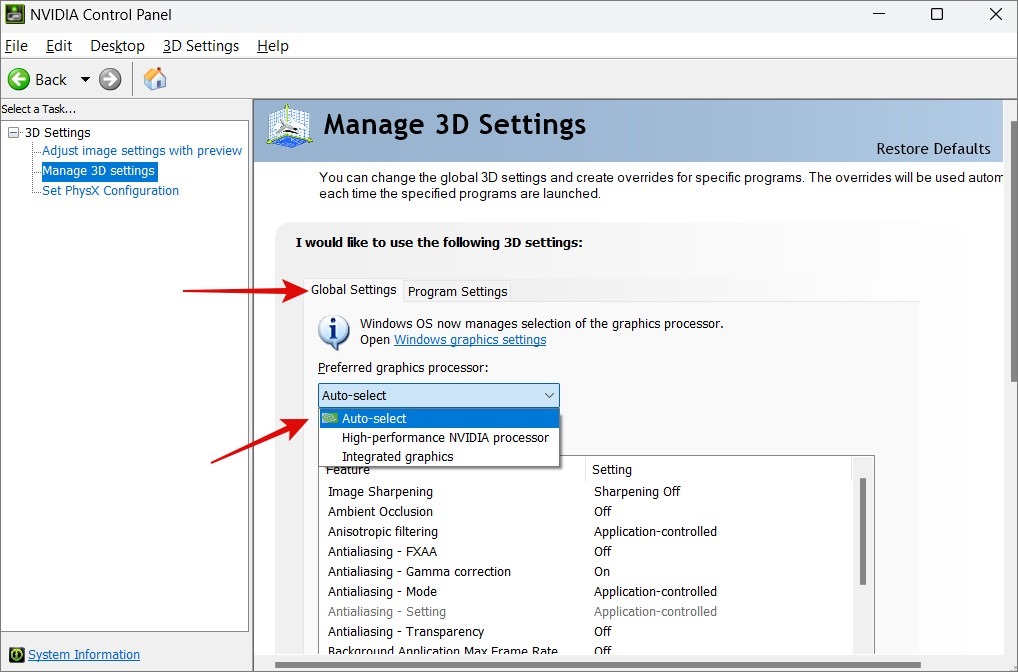Image resolution: width=1018 pixels, height=672 pixels.
Task: Switch to the Program Settings tab
Action: click(x=458, y=291)
